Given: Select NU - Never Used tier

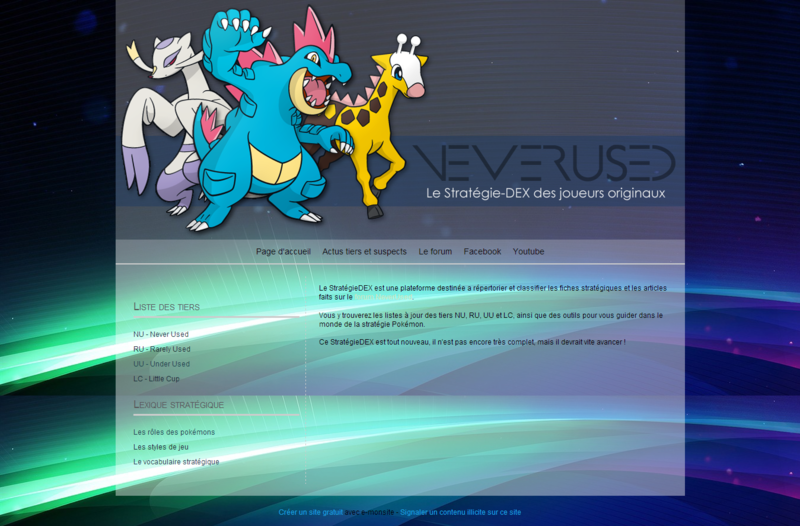Looking at the screenshot, I should [x=161, y=334].
